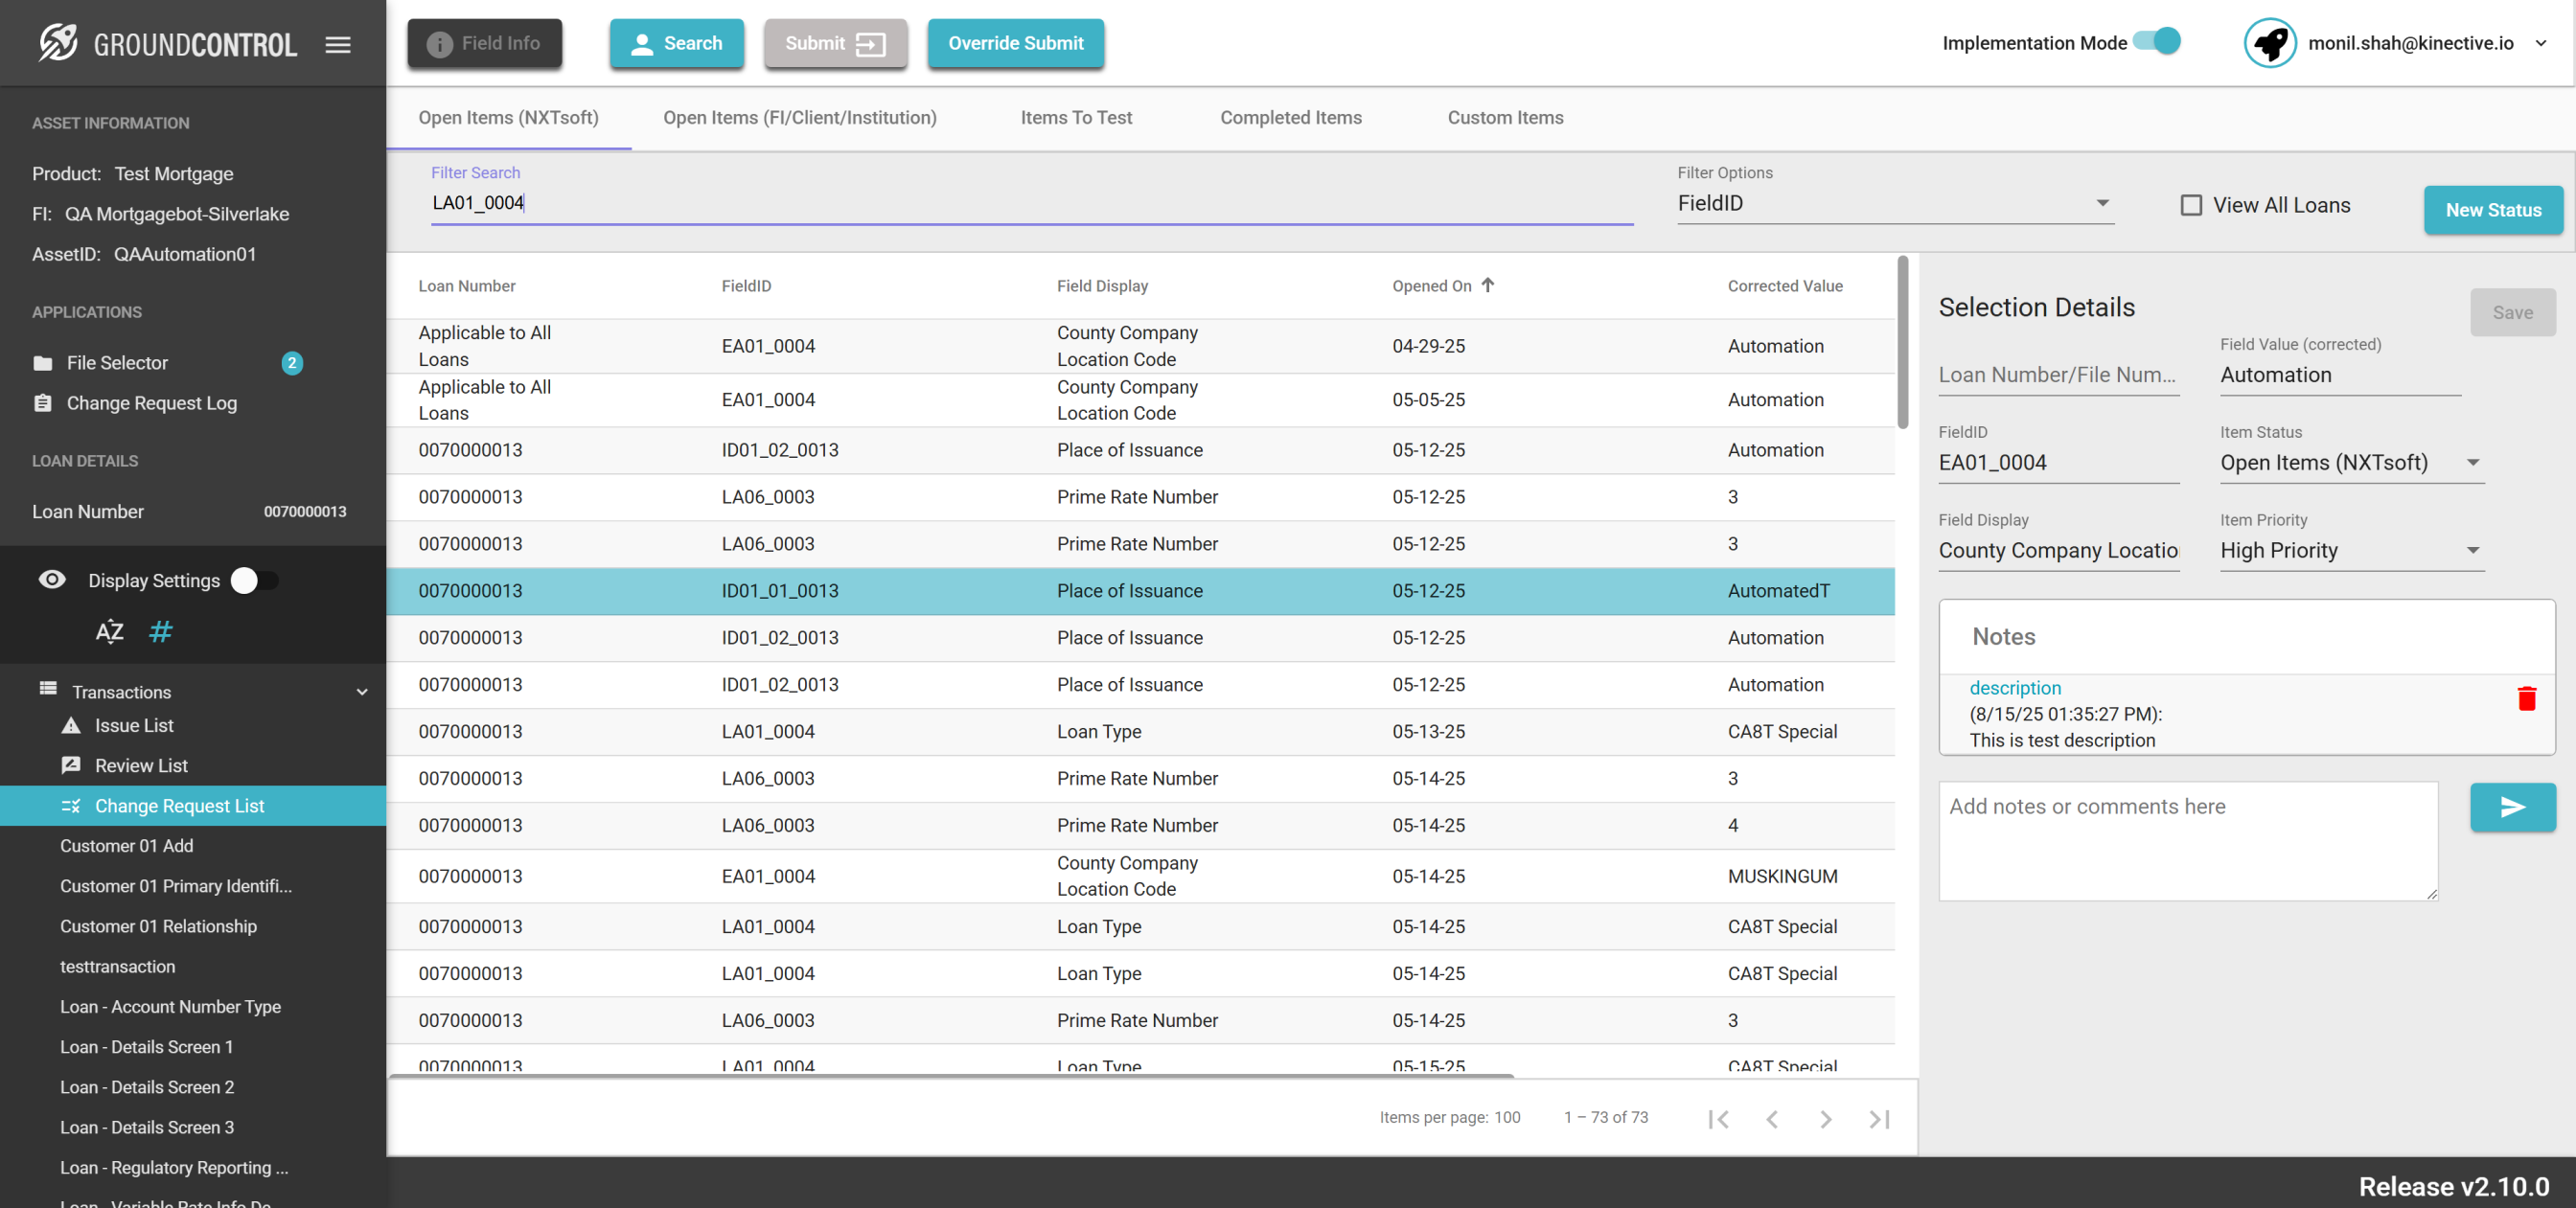
Task: Collapse the Transactions section
Action: [x=362, y=691]
